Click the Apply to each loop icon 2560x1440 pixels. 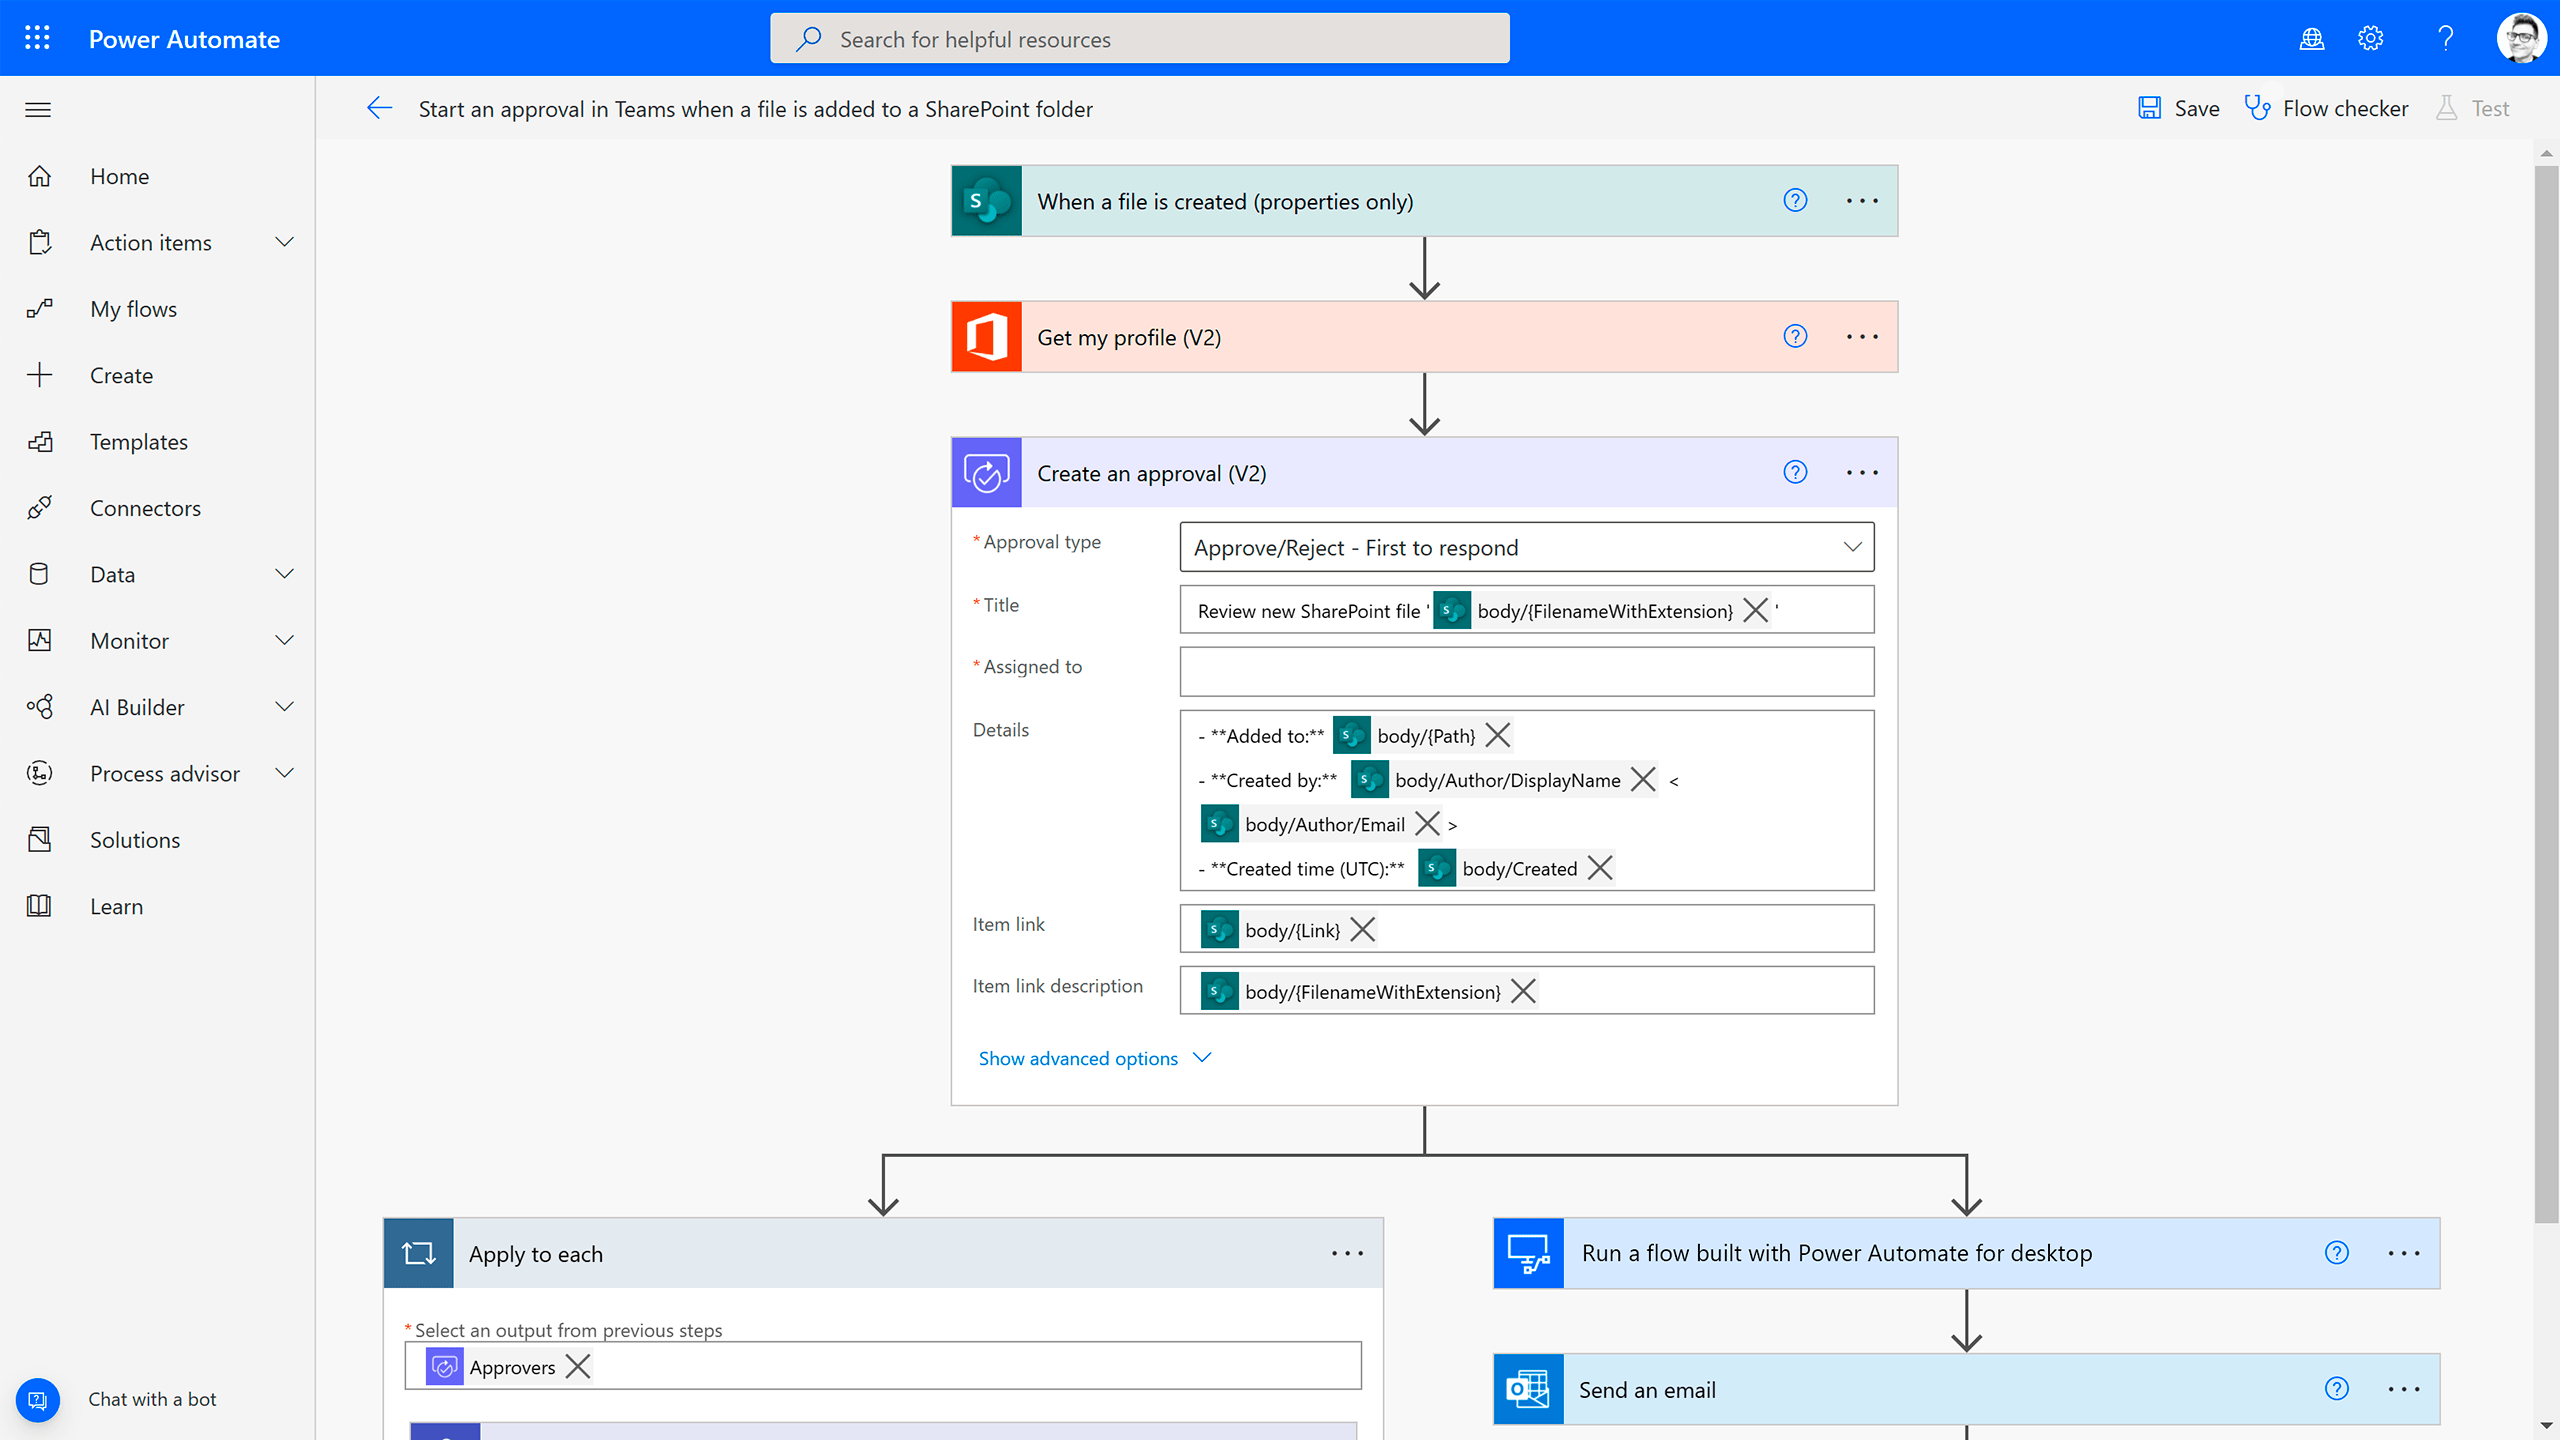click(417, 1252)
